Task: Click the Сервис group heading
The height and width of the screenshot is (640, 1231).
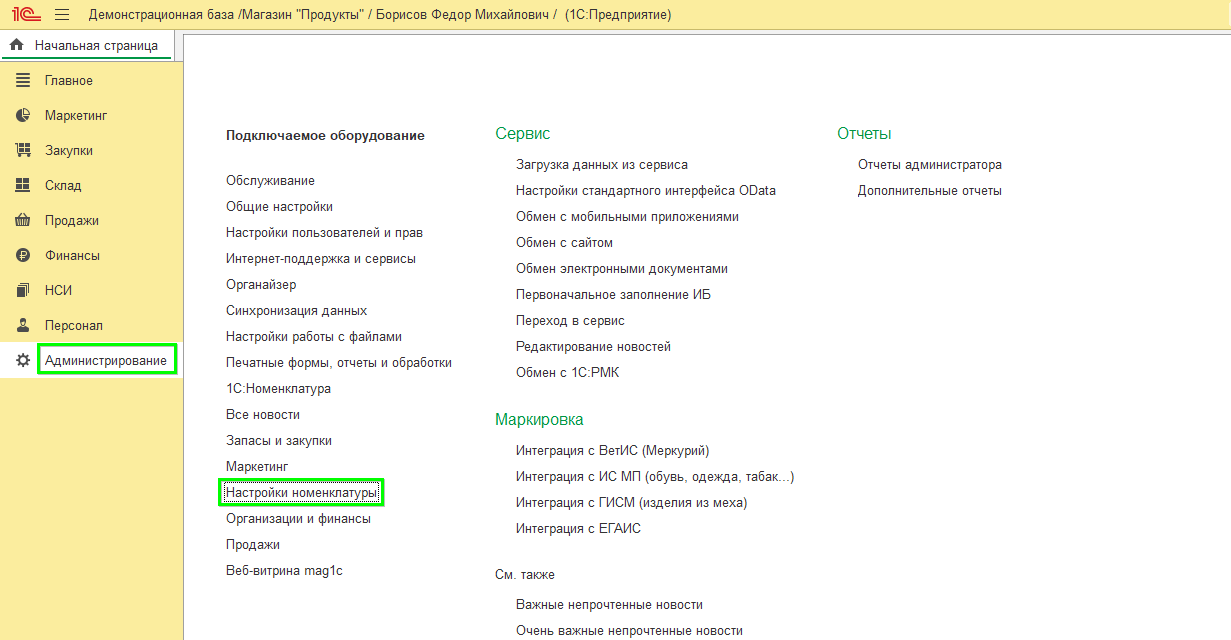Action: coord(523,133)
